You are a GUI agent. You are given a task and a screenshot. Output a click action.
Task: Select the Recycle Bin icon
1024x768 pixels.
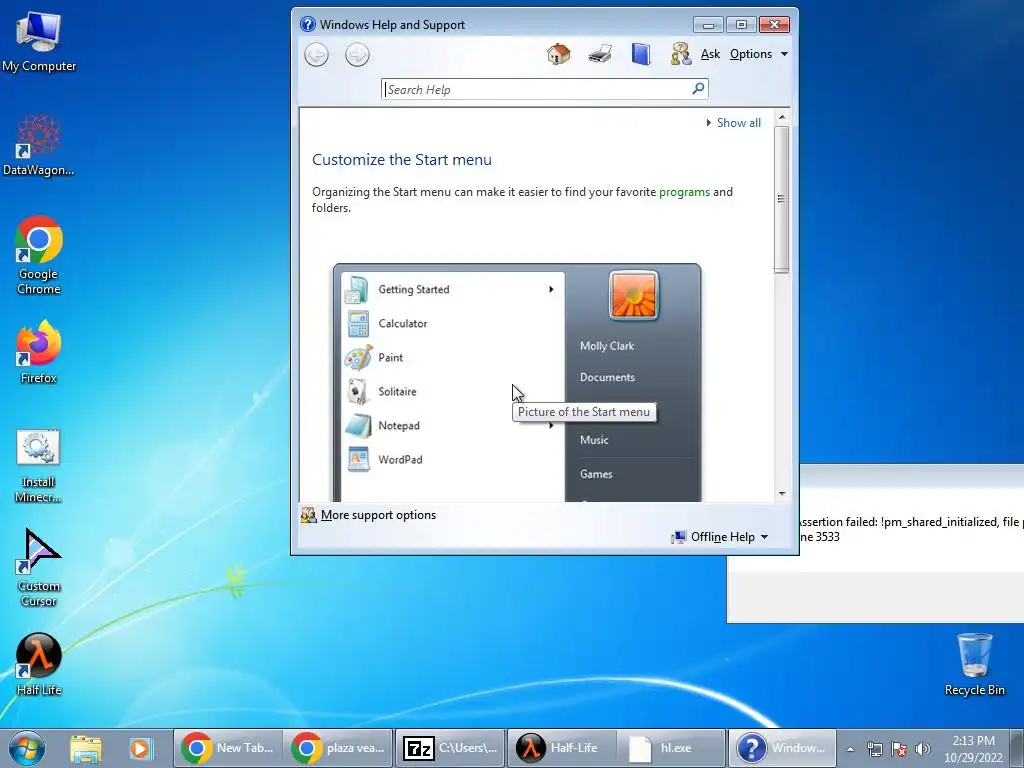974,664
